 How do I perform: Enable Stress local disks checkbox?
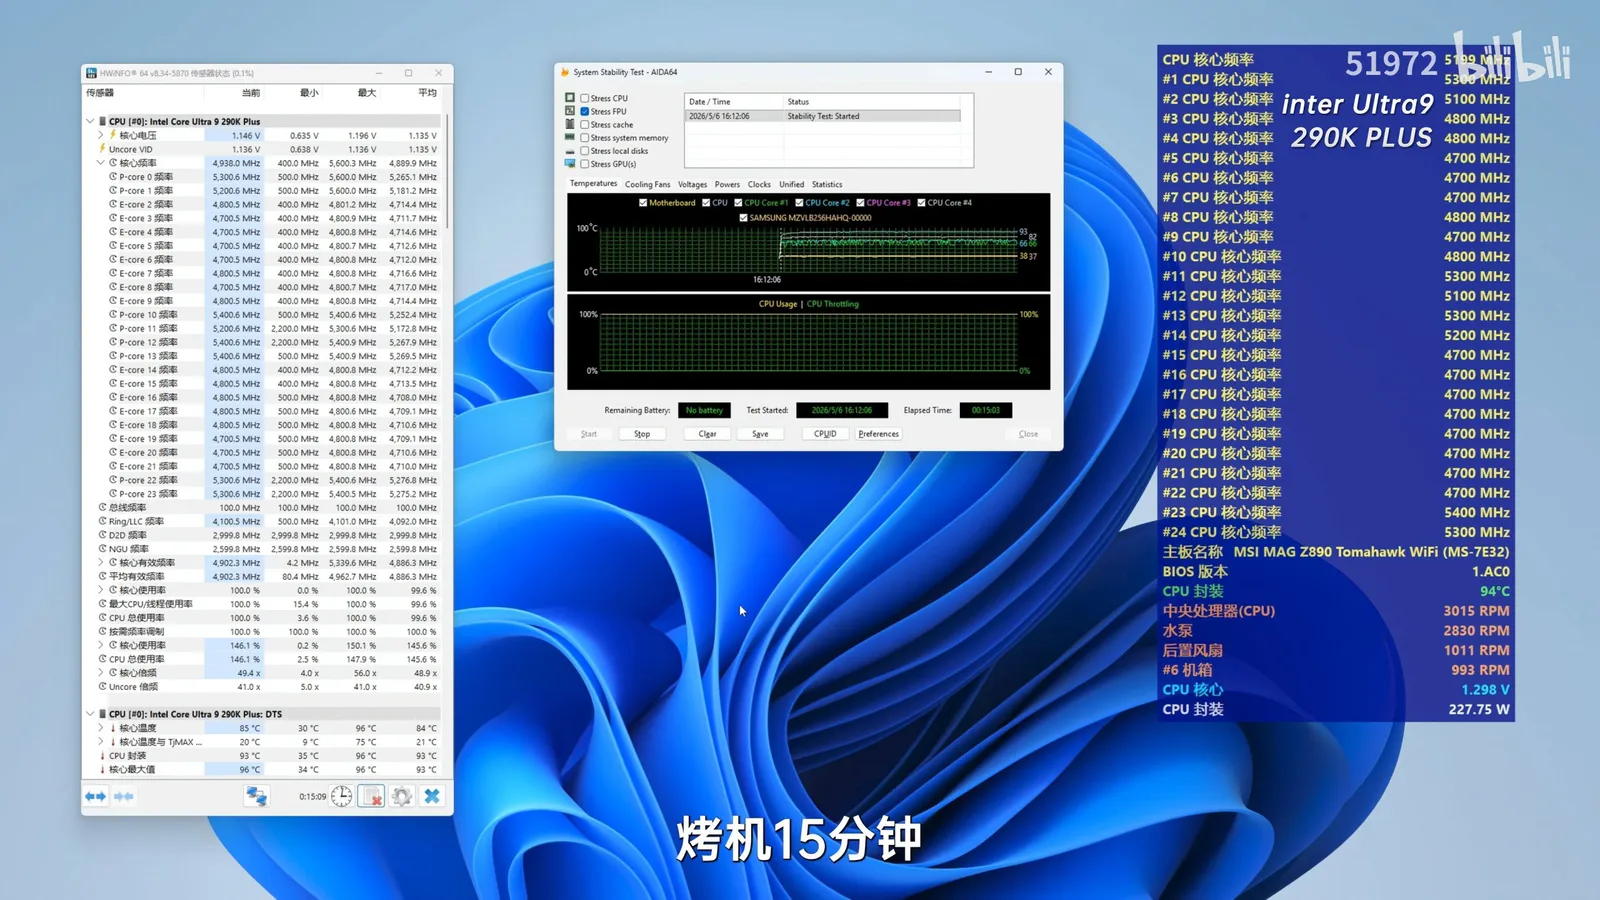point(584,151)
